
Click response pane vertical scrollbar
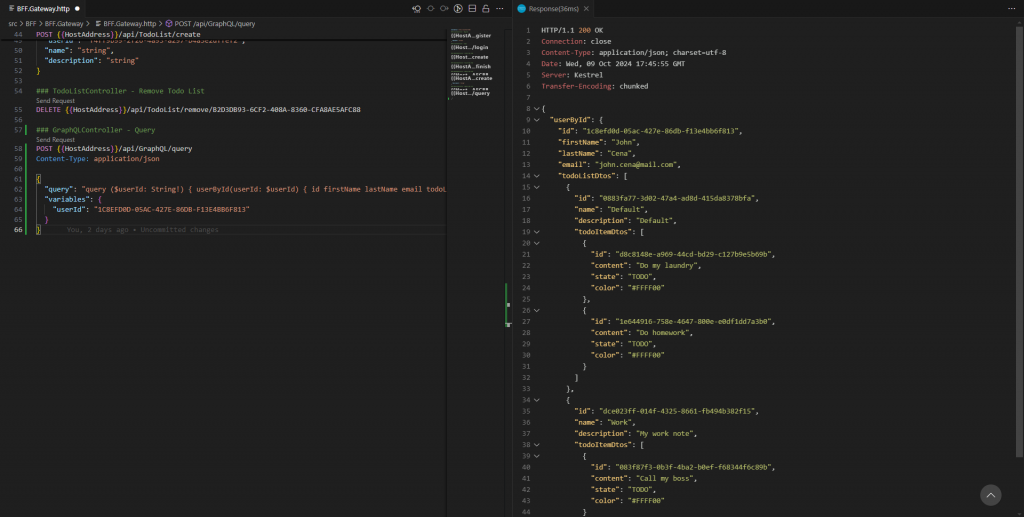pyautogui.click(x=1020, y=242)
